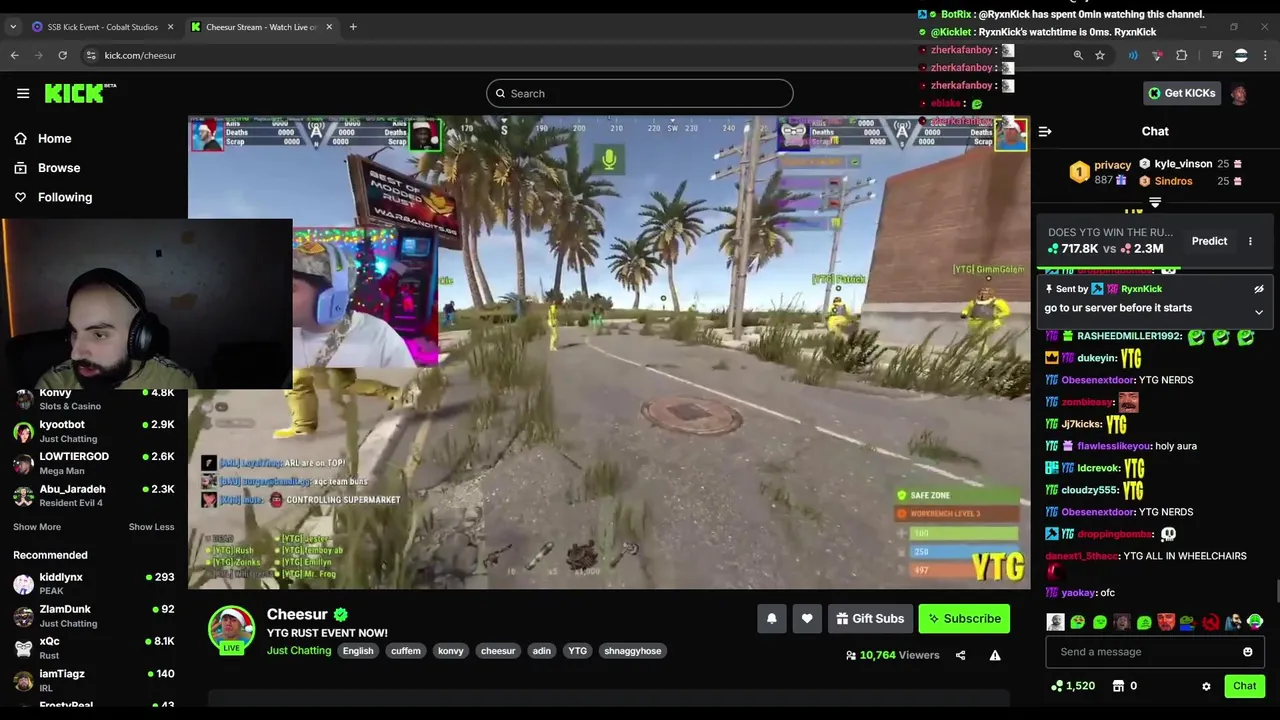Open prediction options three-dot menu
Image resolution: width=1280 pixels, height=720 pixels.
coord(1250,241)
